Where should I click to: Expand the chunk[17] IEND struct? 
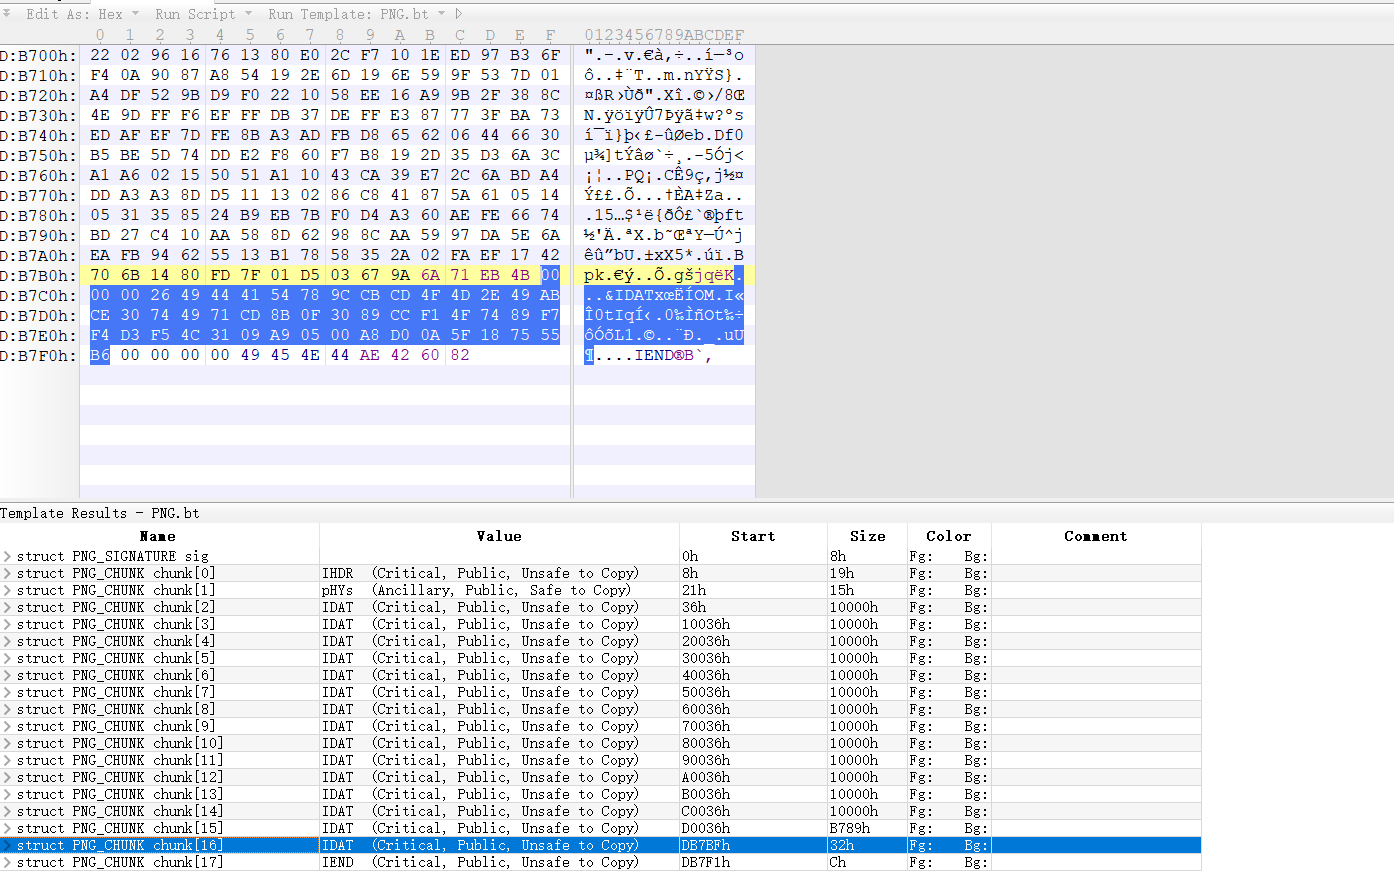[7, 863]
